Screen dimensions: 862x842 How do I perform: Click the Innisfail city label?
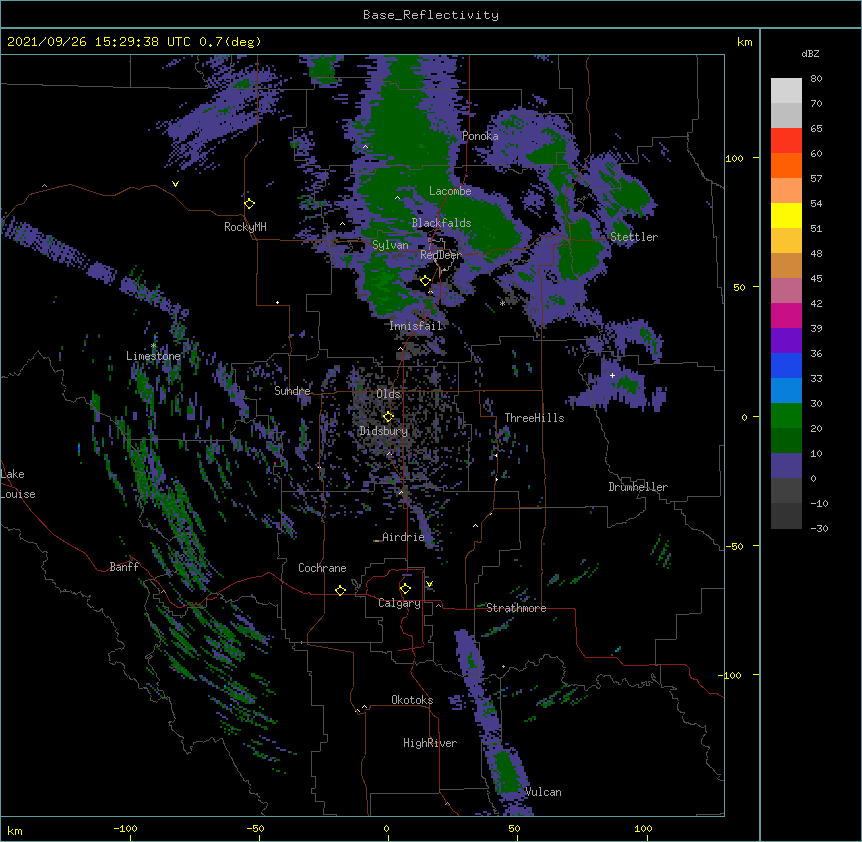[416, 326]
